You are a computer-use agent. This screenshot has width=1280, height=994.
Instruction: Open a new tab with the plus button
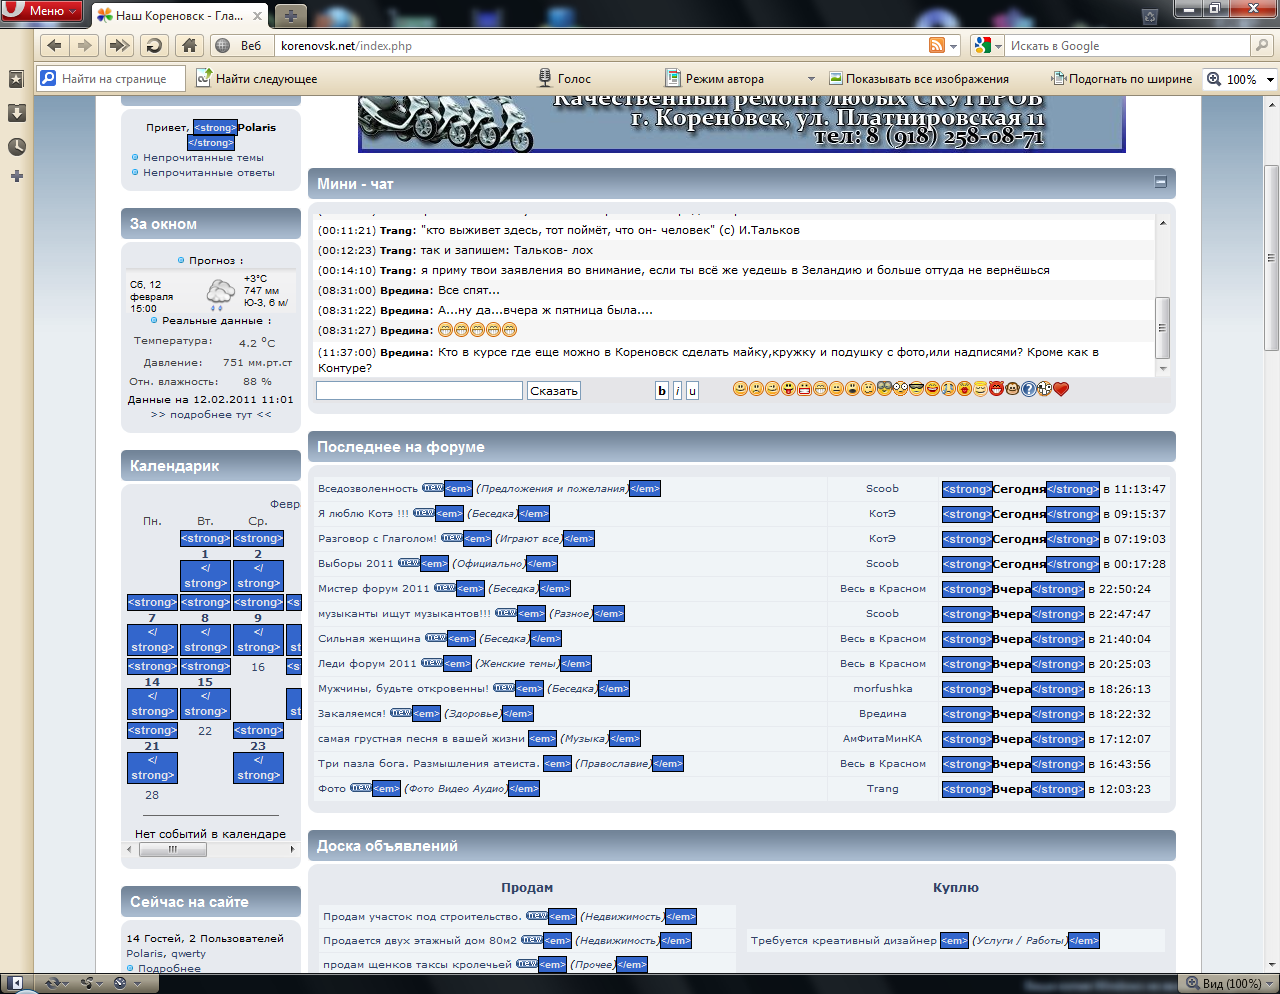291,15
